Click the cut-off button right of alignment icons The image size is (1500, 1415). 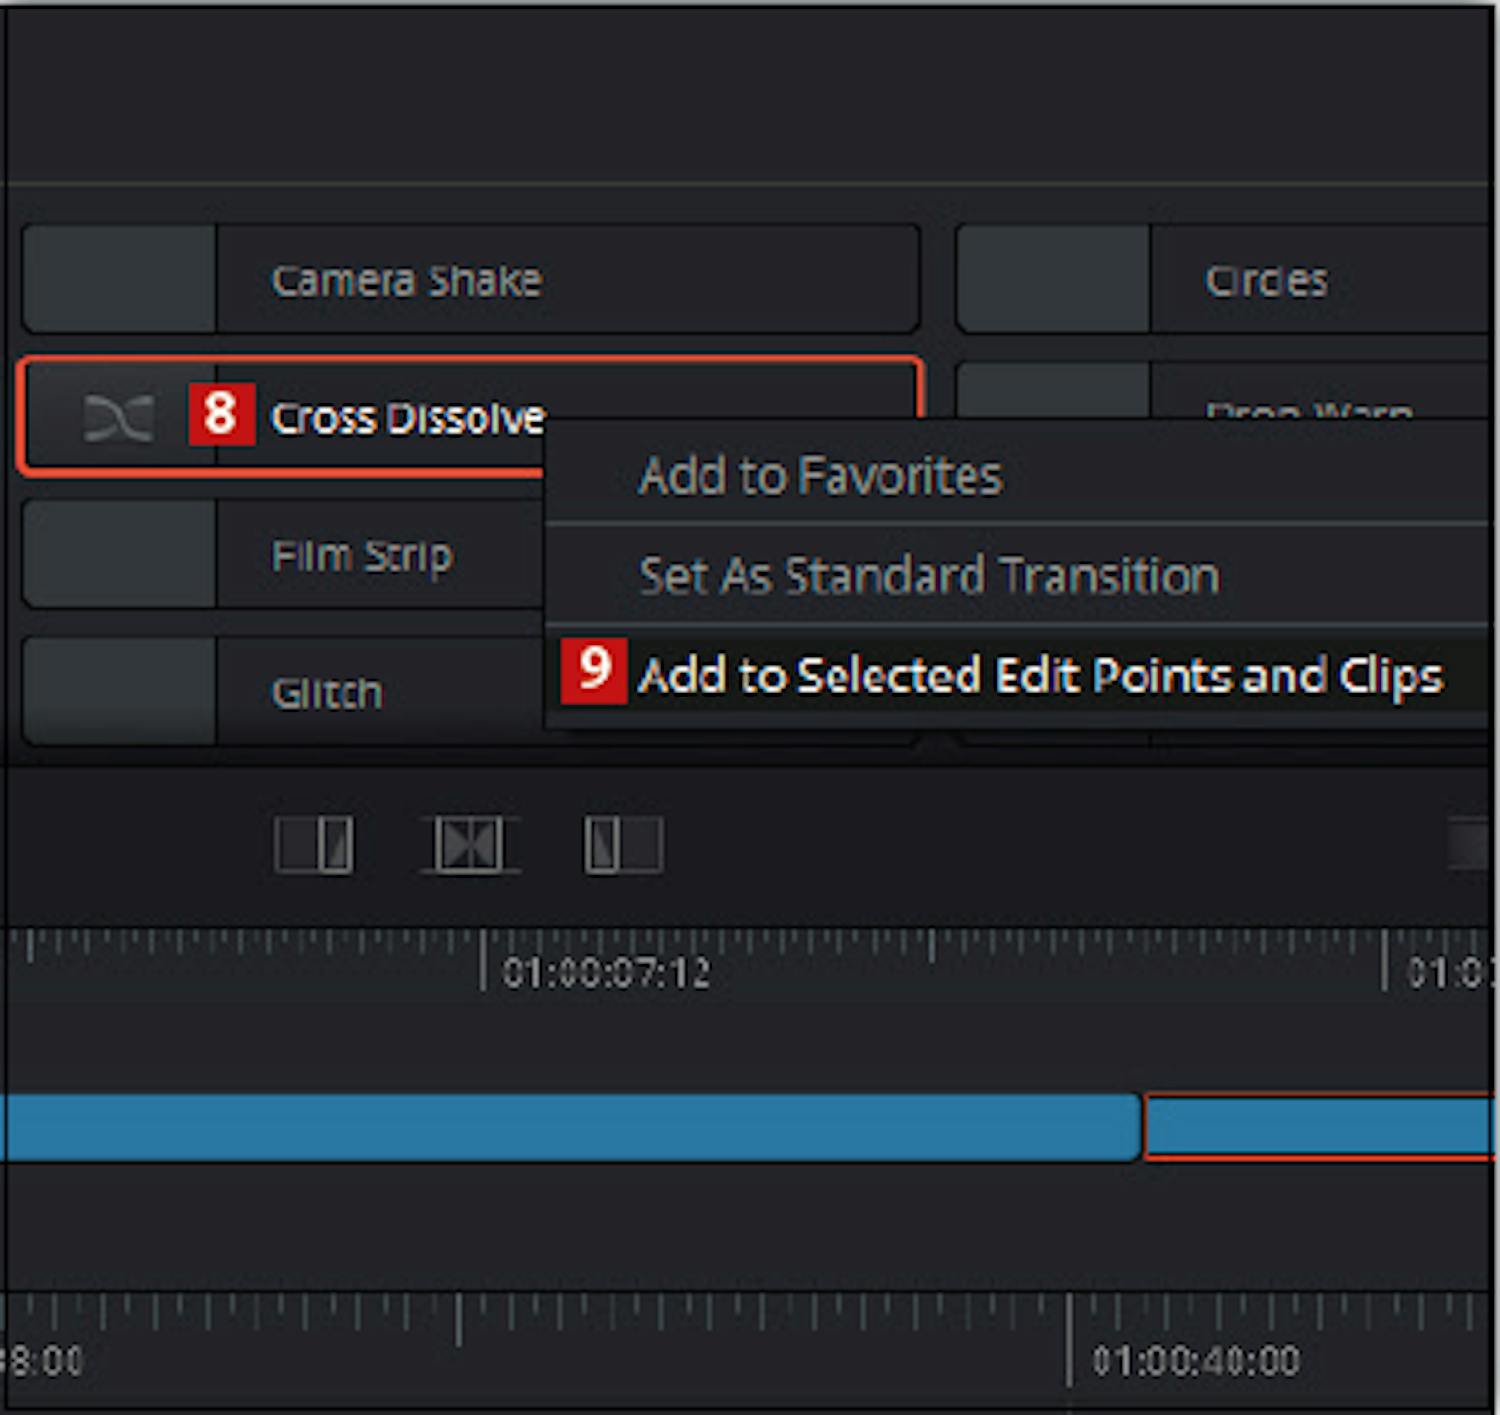pos(1470,845)
